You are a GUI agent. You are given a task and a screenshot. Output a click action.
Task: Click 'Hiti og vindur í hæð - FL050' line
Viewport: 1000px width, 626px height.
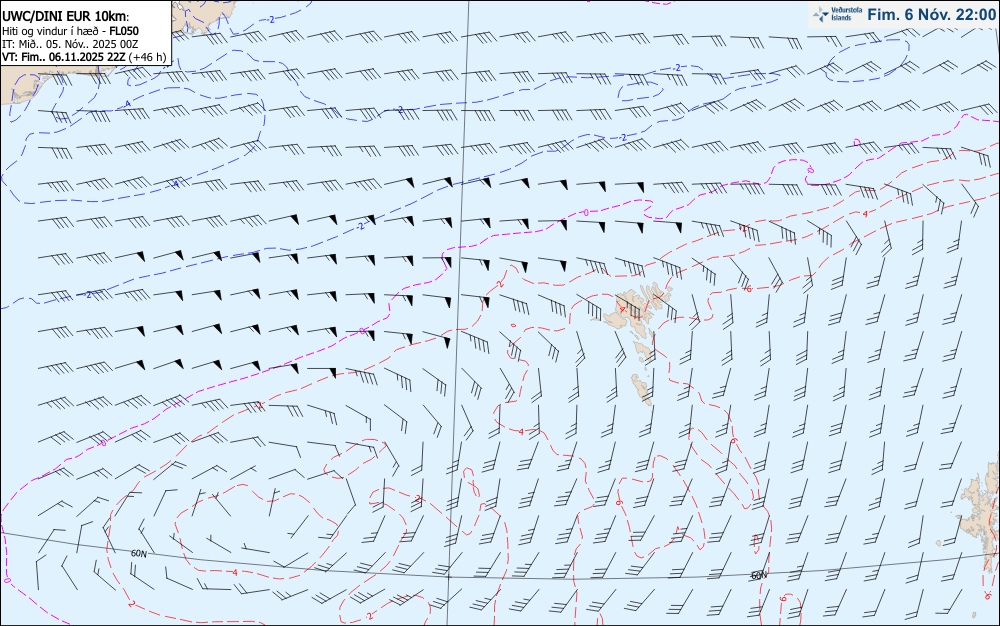70,31
